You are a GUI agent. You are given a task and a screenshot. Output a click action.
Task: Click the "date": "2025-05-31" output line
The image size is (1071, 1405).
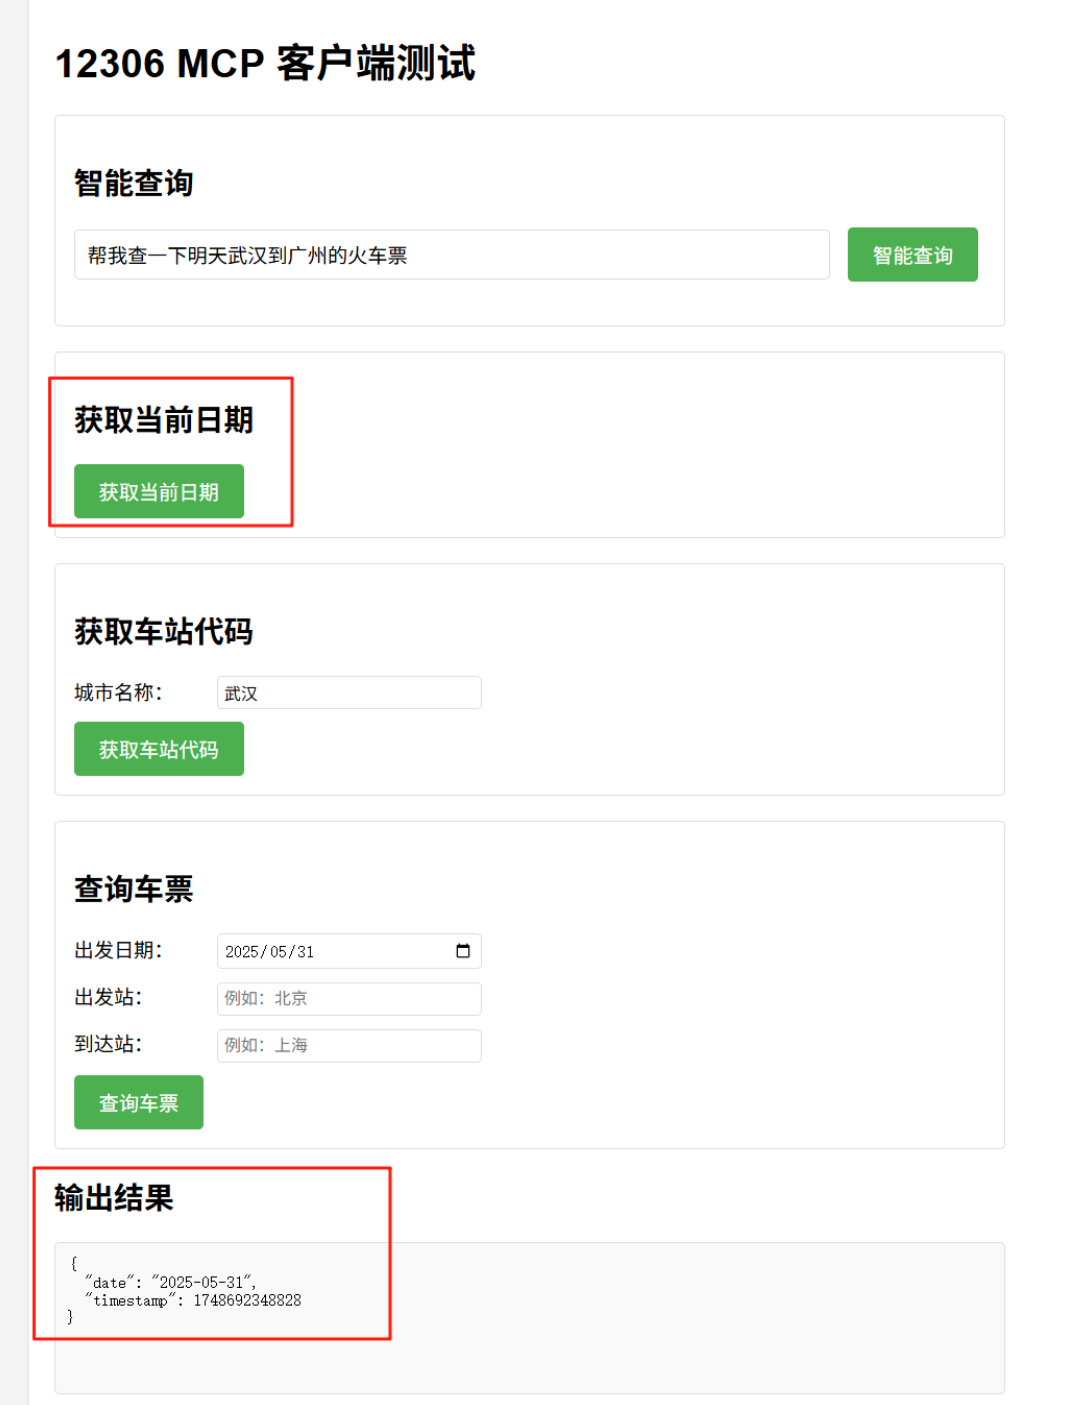[x=171, y=1282]
